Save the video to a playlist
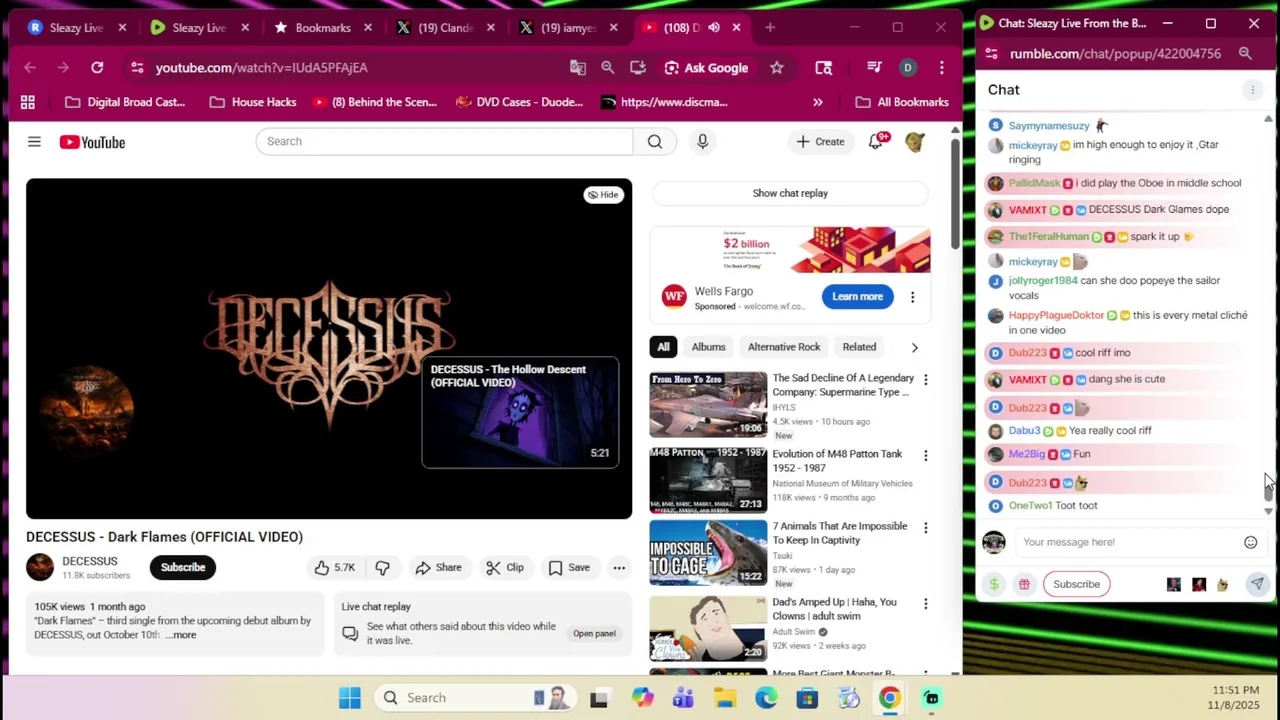 pos(569,567)
